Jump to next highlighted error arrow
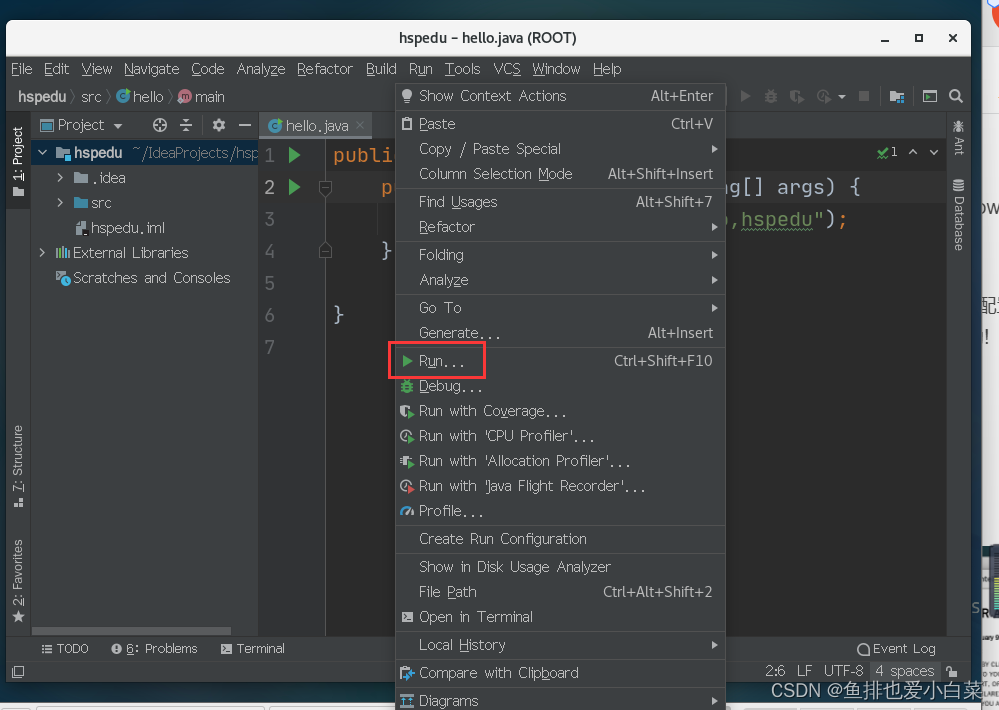Image resolution: width=999 pixels, height=710 pixels. click(934, 152)
